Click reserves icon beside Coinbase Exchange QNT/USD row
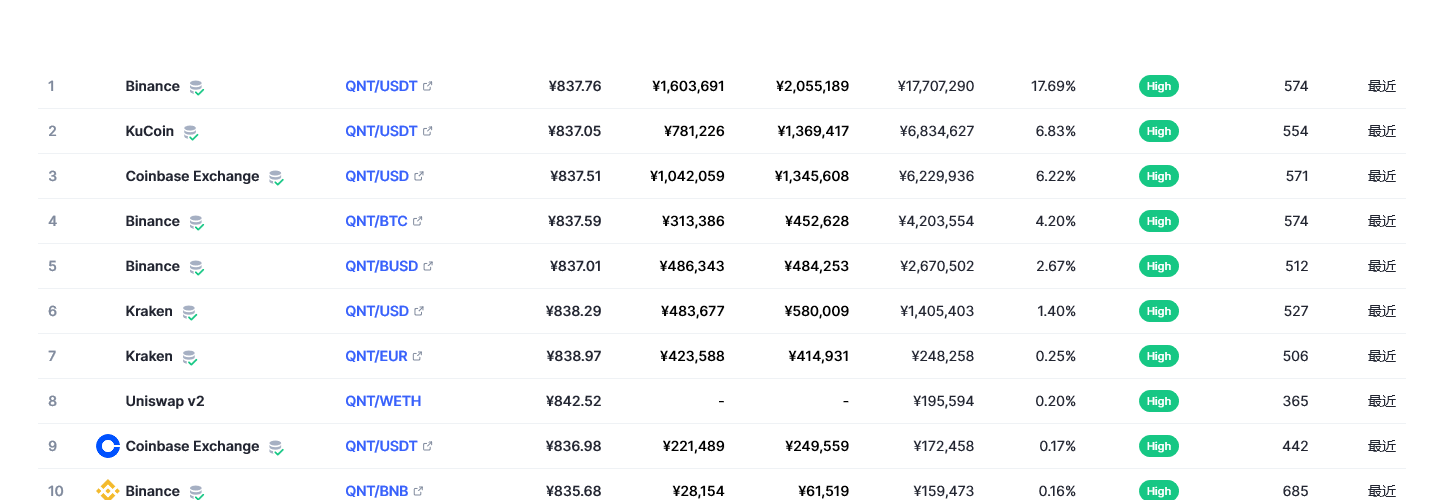Viewport: 1450px width, 500px height. click(x=275, y=177)
